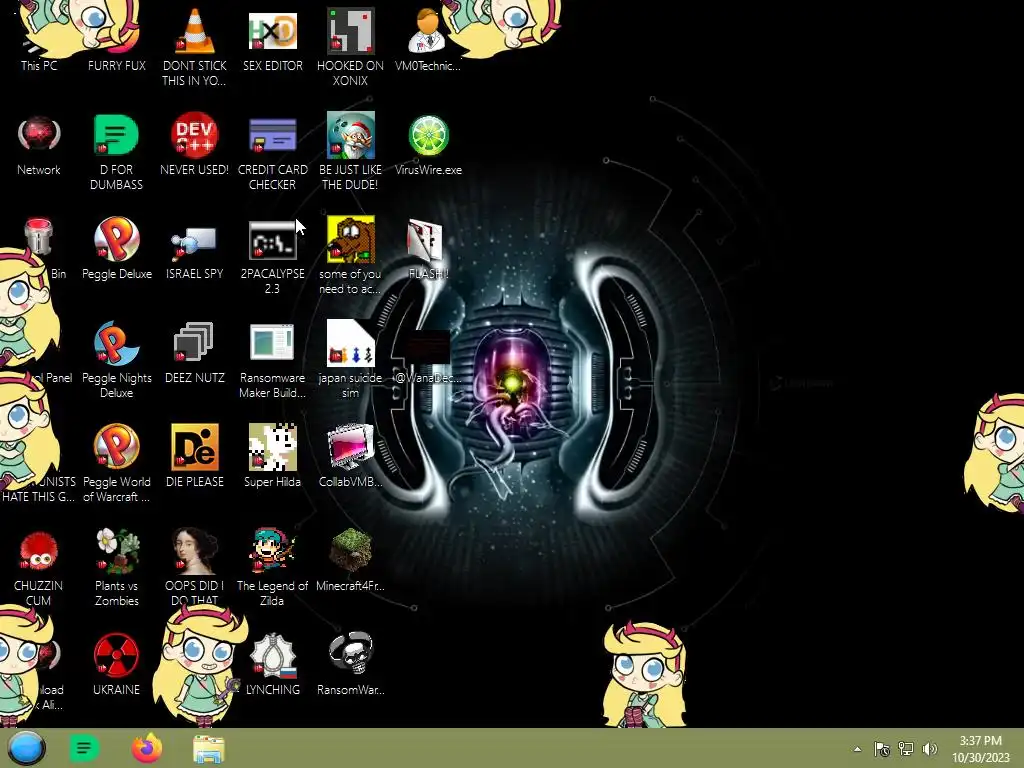Open the CREDIT CARD CHECKER shortcut

coord(272,152)
